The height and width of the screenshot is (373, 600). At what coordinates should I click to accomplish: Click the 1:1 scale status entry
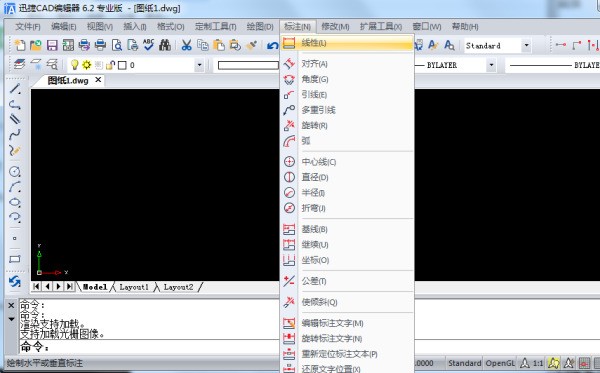[x=538, y=363]
